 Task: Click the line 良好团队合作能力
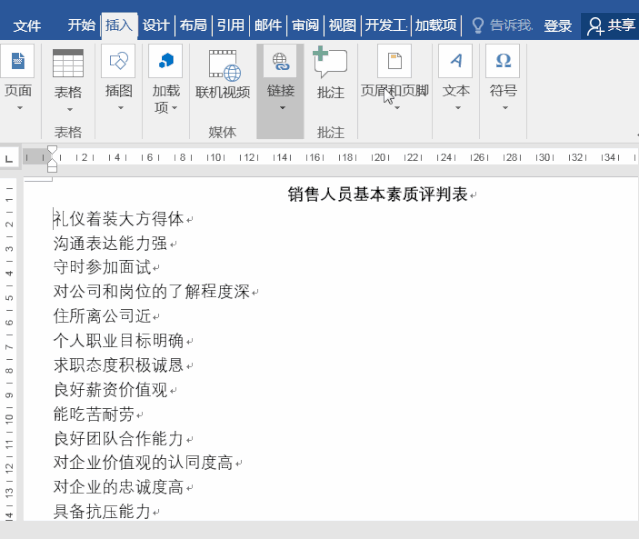coord(119,439)
